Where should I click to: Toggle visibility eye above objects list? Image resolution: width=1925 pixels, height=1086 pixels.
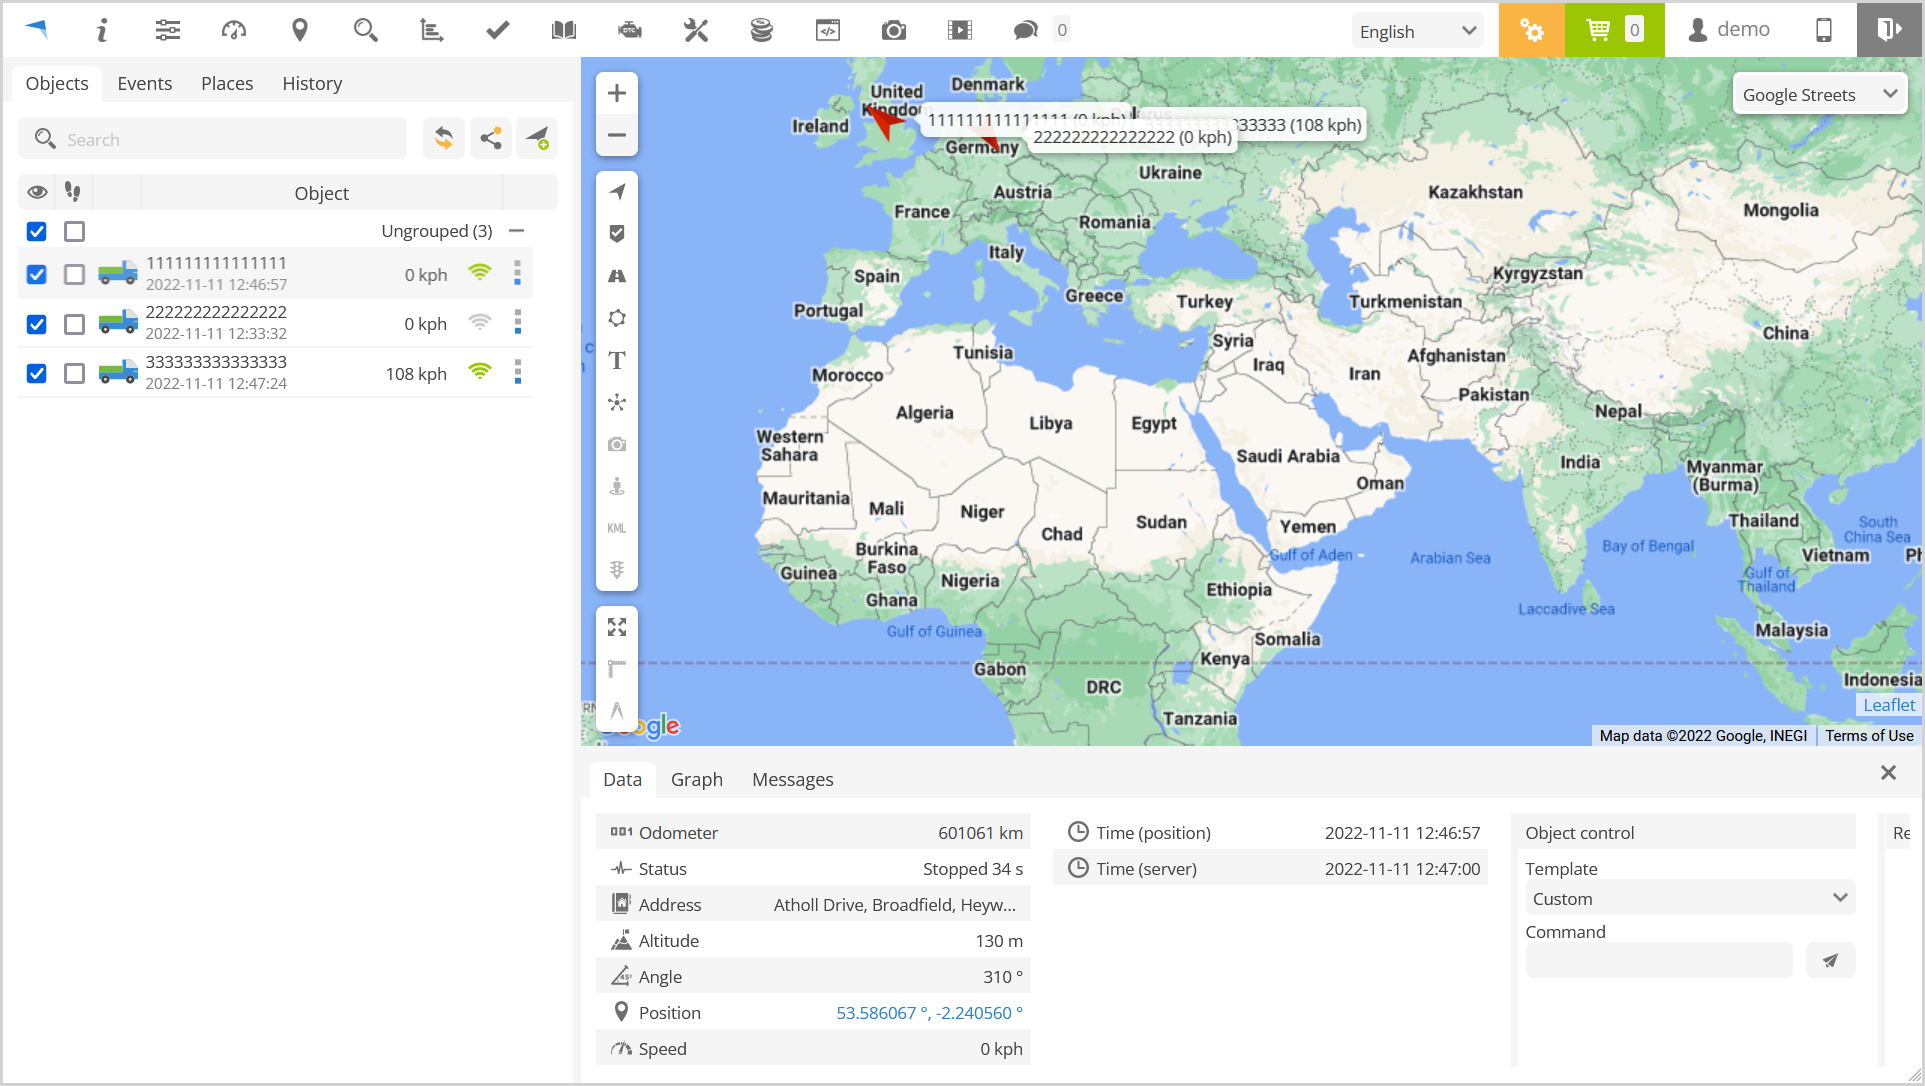click(x=37, y=191)
